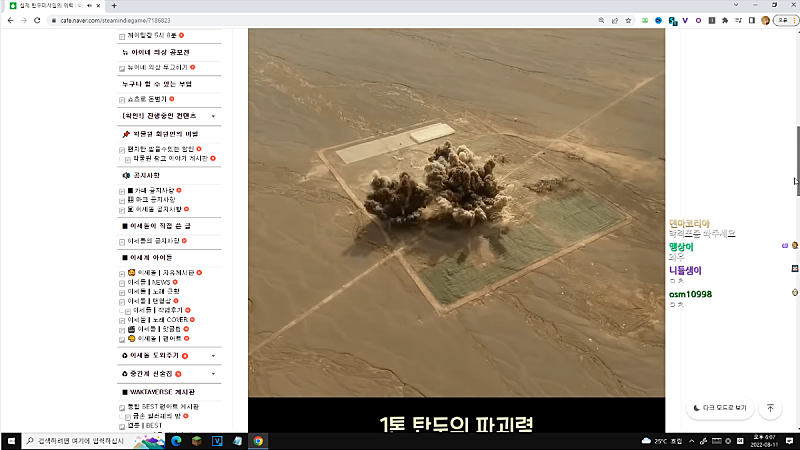This screenshot has height=450, width=800.
Task: Click the speaker icon next to 공지사항
Action: [x=126, y=176]
